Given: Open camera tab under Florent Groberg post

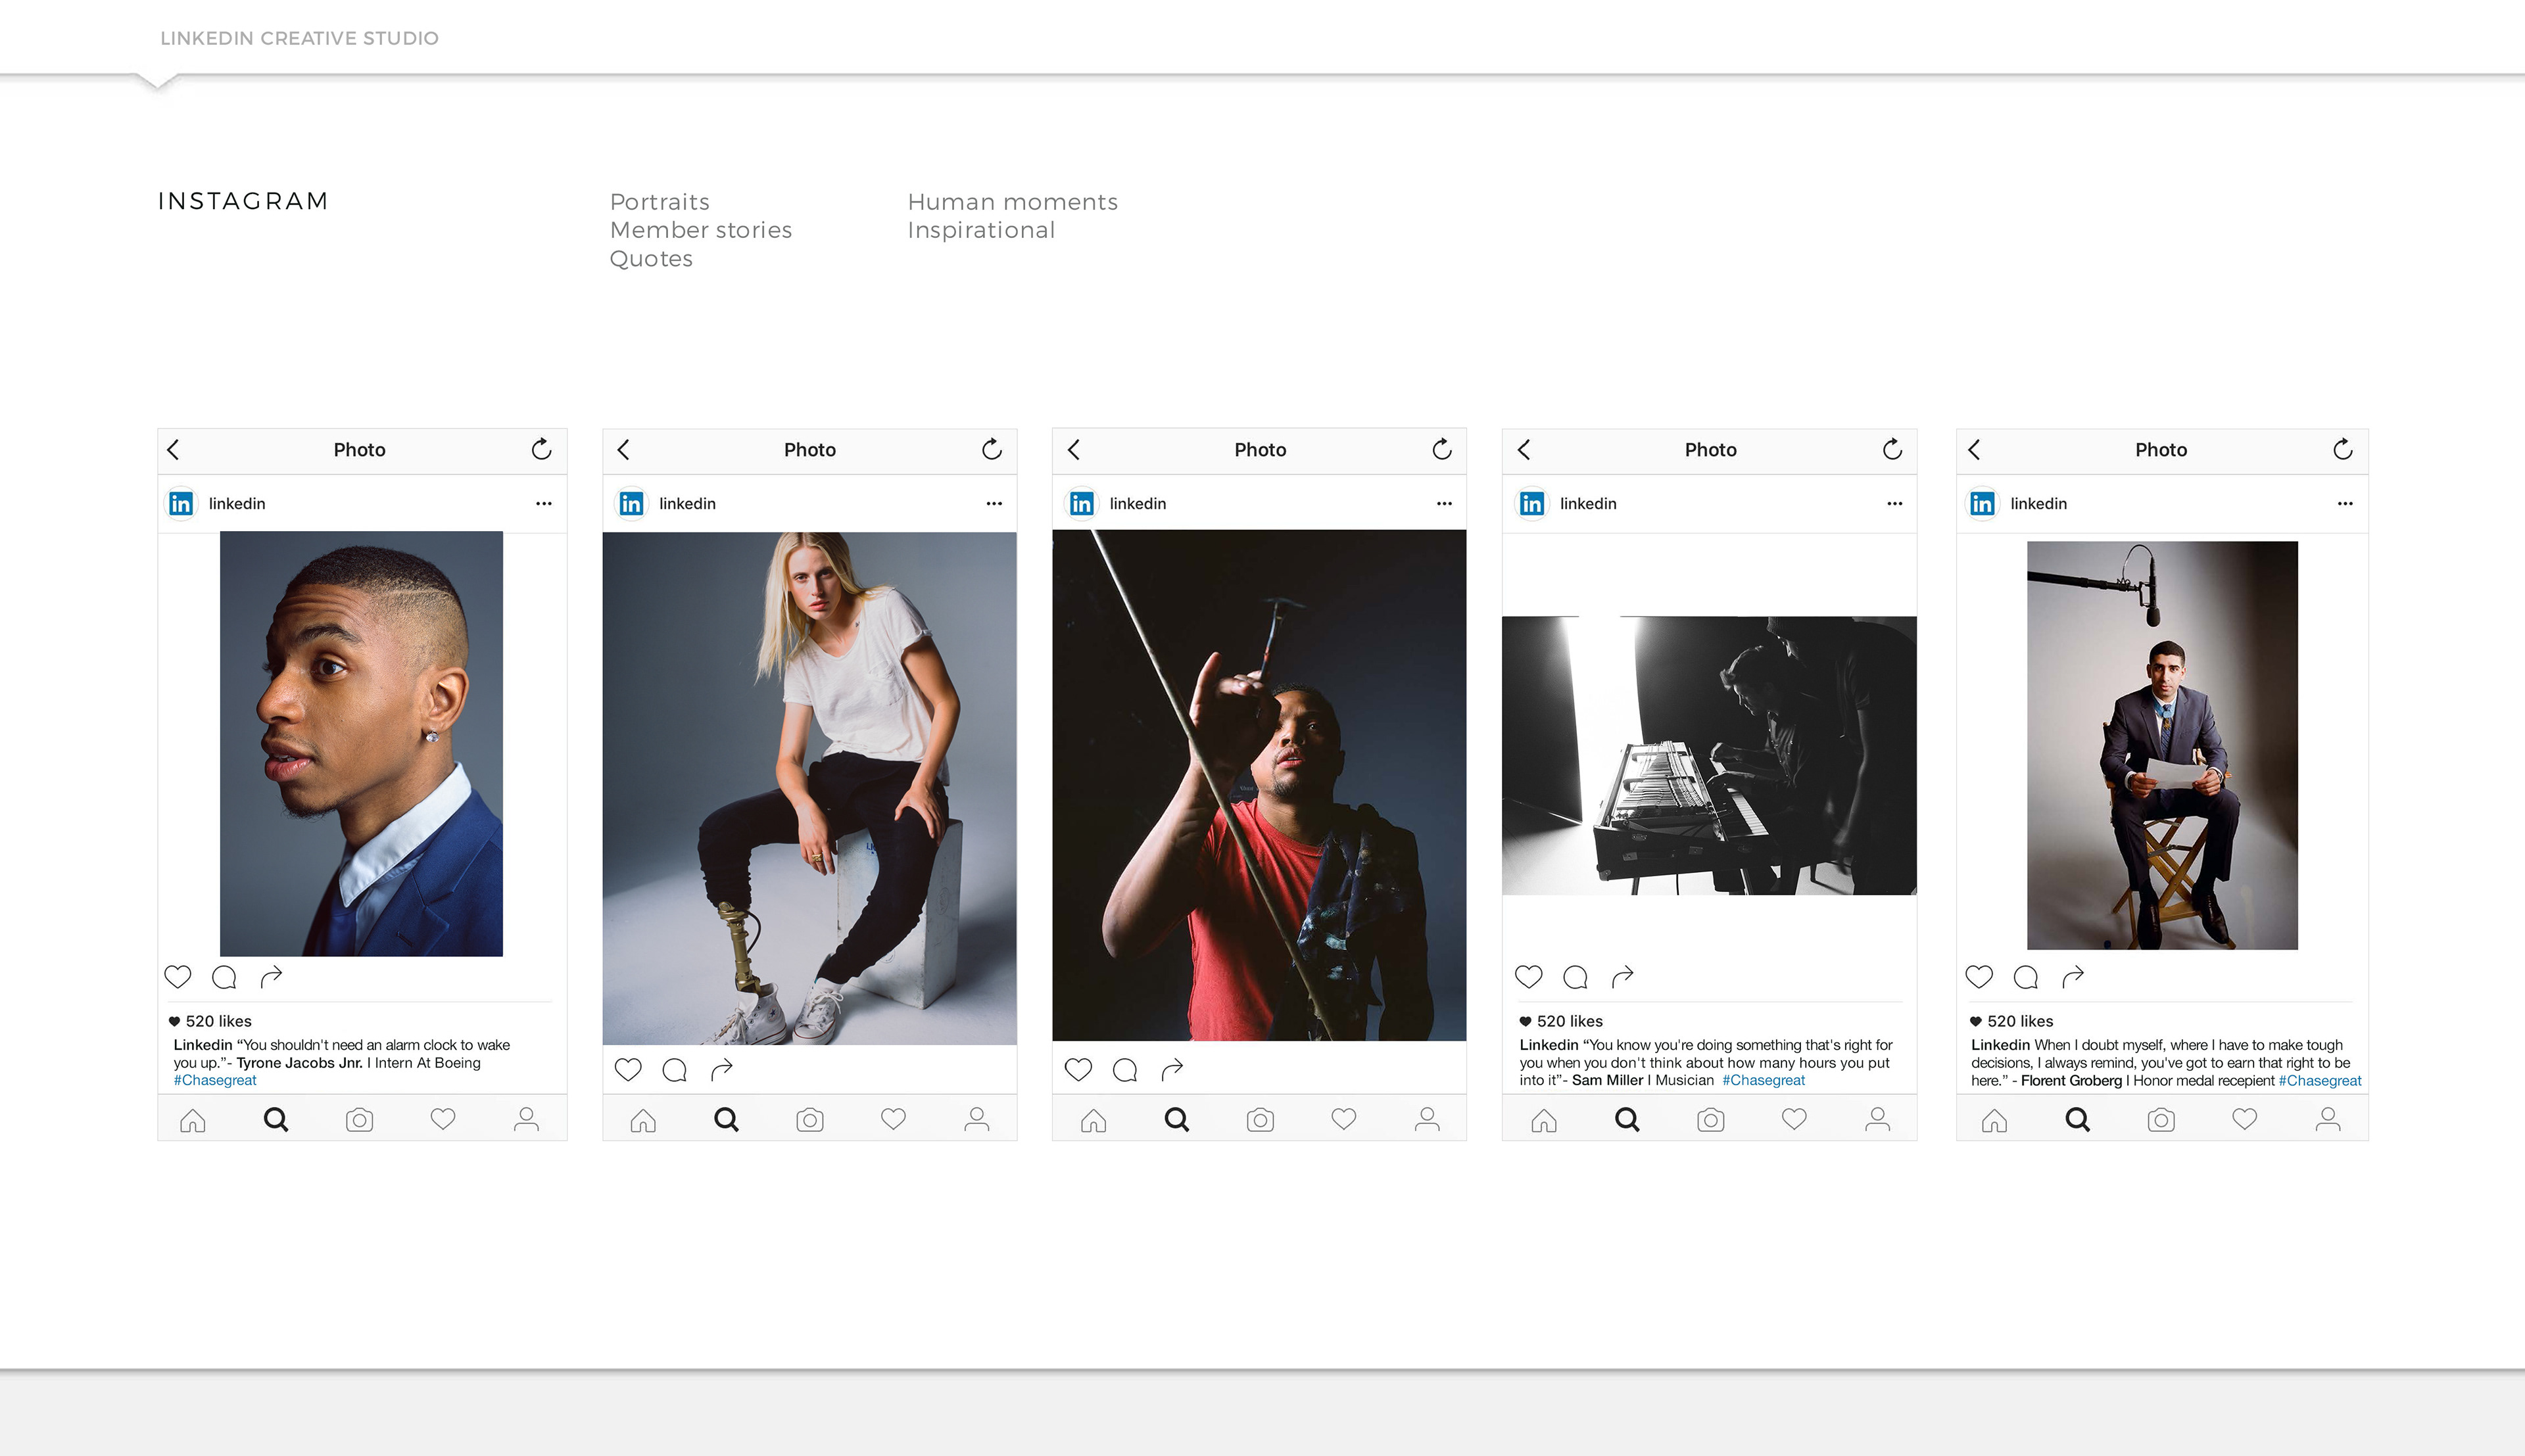Looking at the screenshot, I should tap(2161, 1120).
